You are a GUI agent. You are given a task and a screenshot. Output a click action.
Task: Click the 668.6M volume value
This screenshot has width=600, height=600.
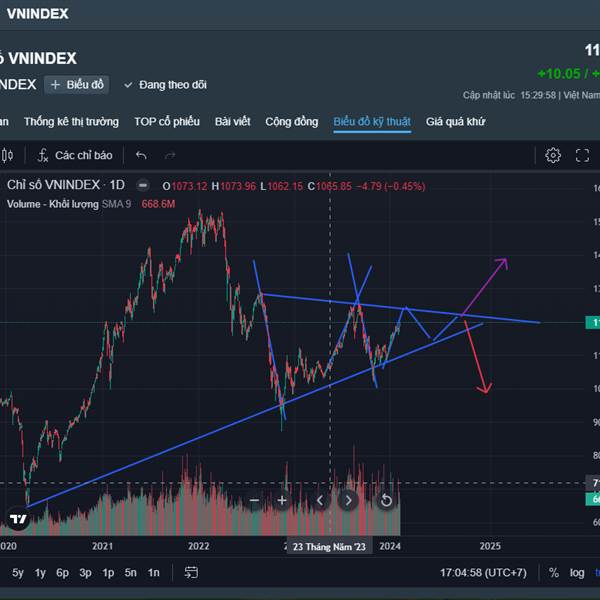[x=158, y=204]
